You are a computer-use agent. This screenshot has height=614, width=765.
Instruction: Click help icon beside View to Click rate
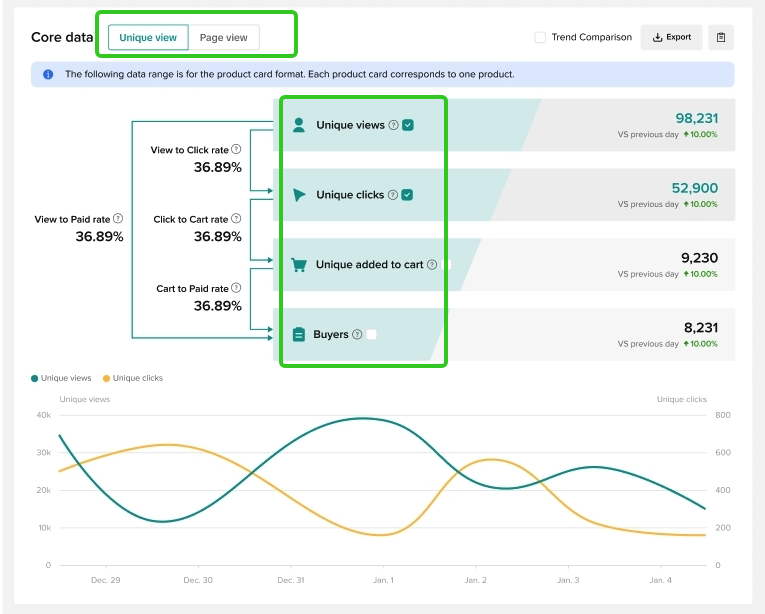(236, 149)
